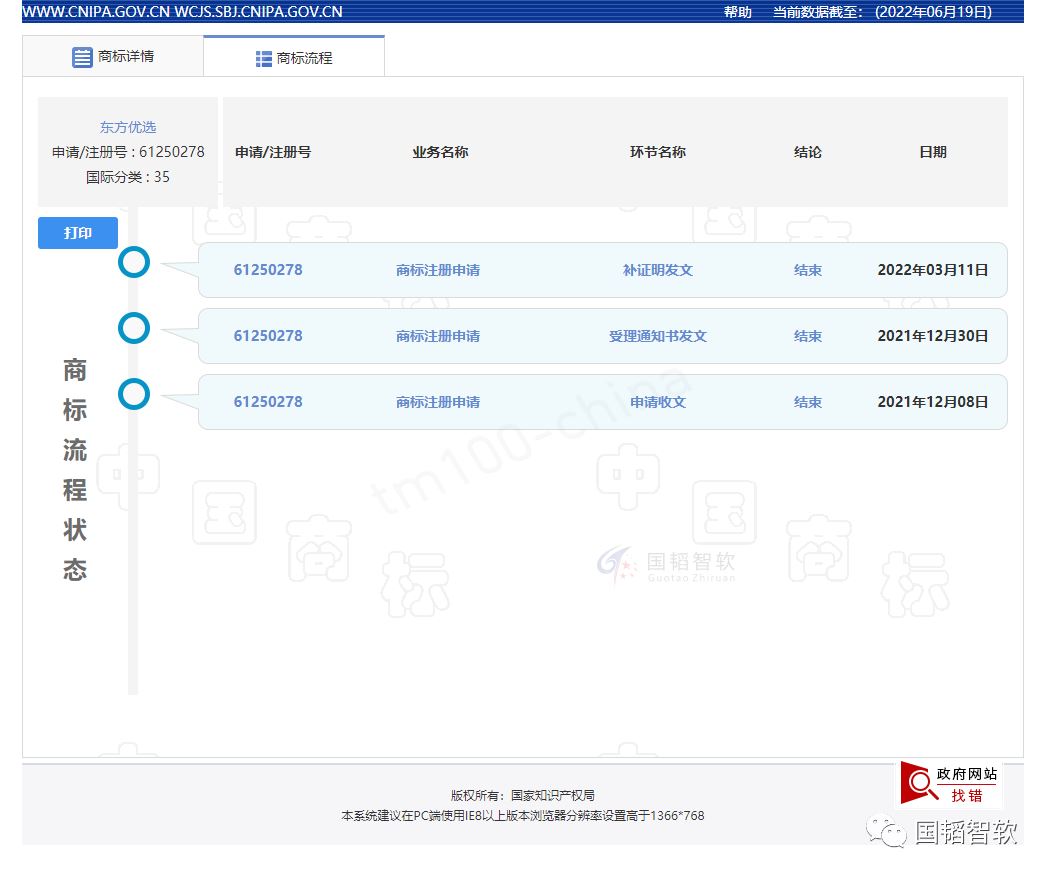
Task: Click the 商标详情 document icon
Action: point(82,57)
